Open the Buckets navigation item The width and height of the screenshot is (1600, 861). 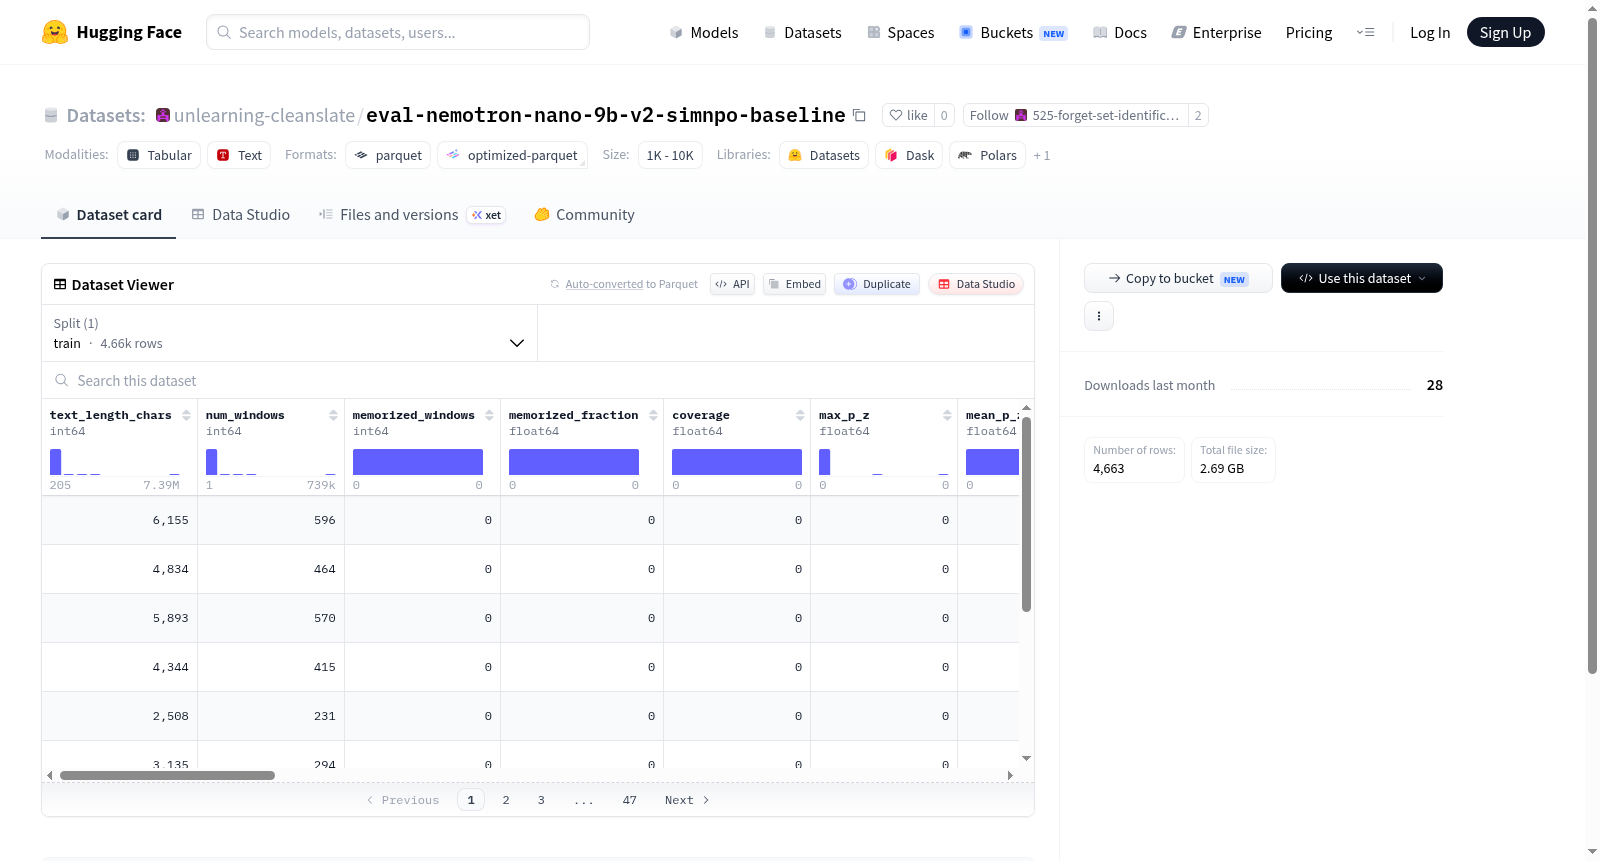pos(1013,32)
